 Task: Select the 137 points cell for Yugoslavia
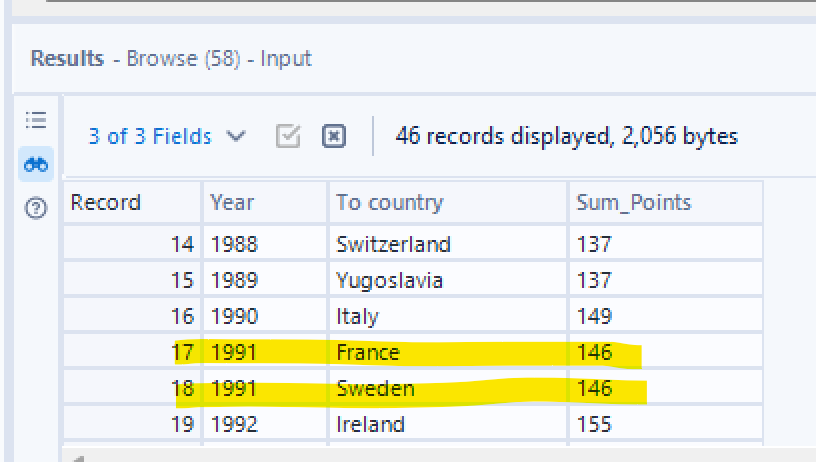(666, 280)
